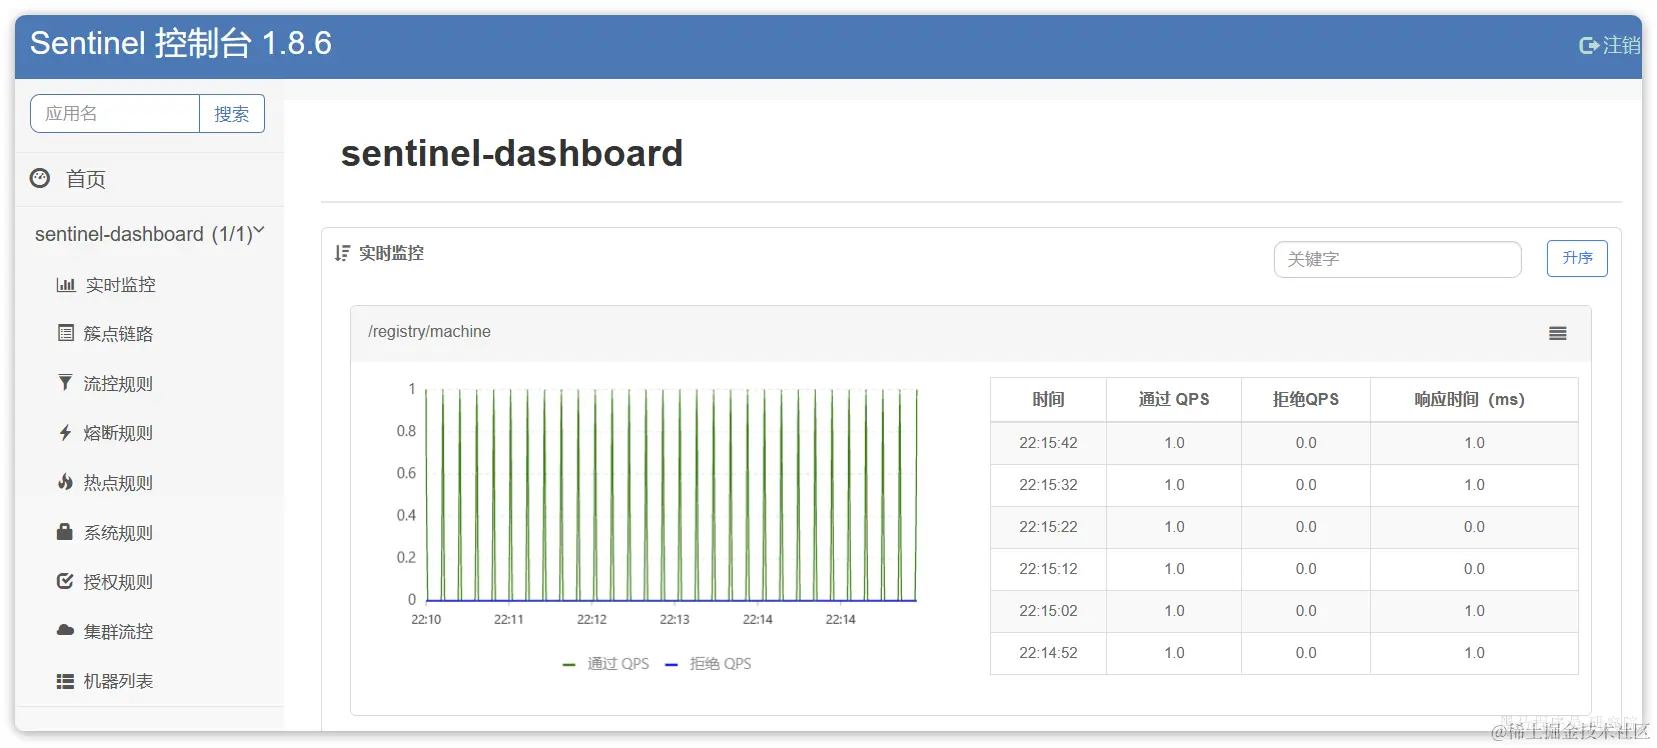Viewport: 1657px width, 748px height.
Task: Click the cloud icon for 集群流控
Action: [65, 630]
